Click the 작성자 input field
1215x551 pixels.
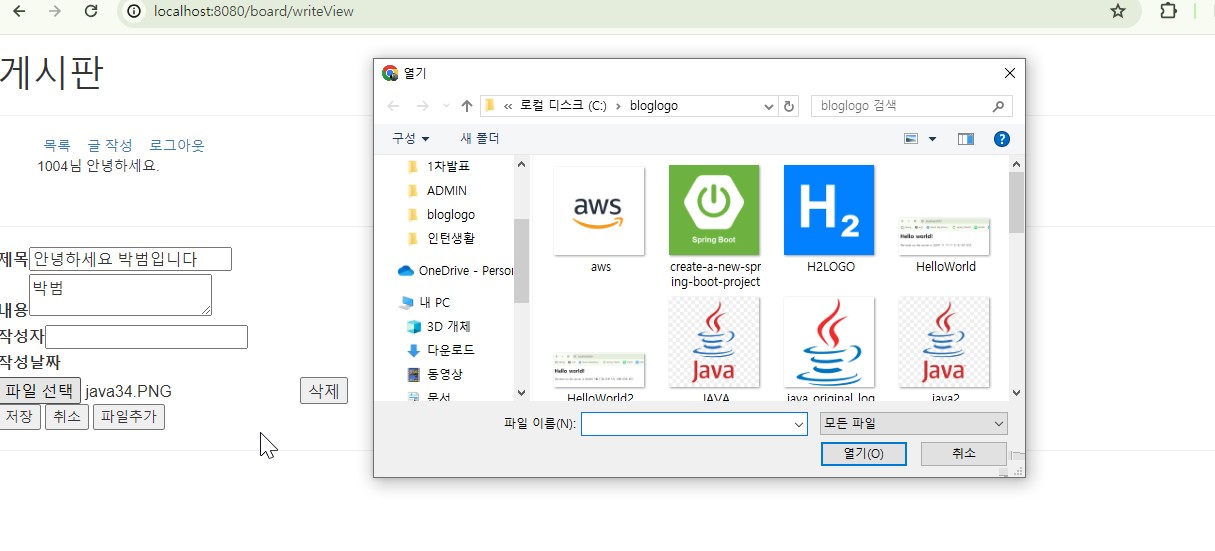pyautogui.click(x=146, y=337)
